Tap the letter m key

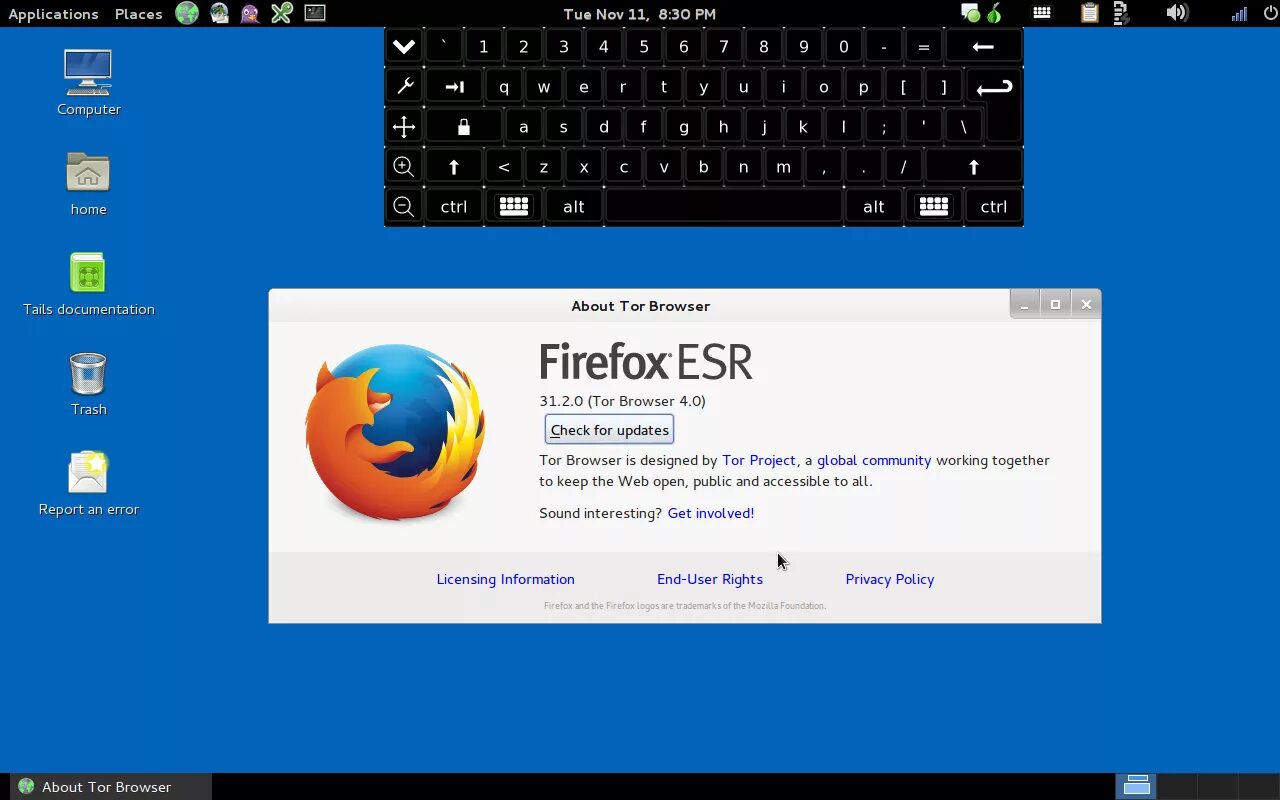click(x=784, y=166)
